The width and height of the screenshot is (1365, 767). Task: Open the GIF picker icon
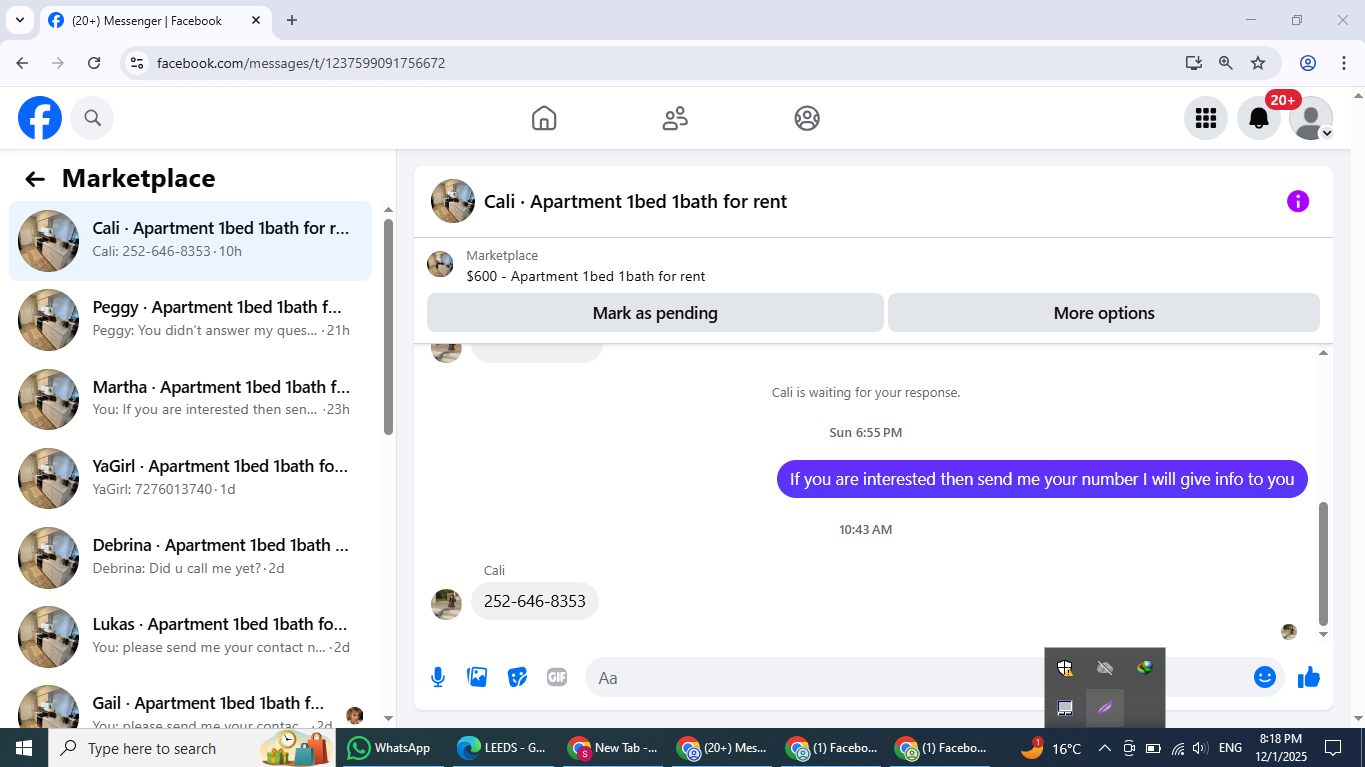click(x=557, y=677)
